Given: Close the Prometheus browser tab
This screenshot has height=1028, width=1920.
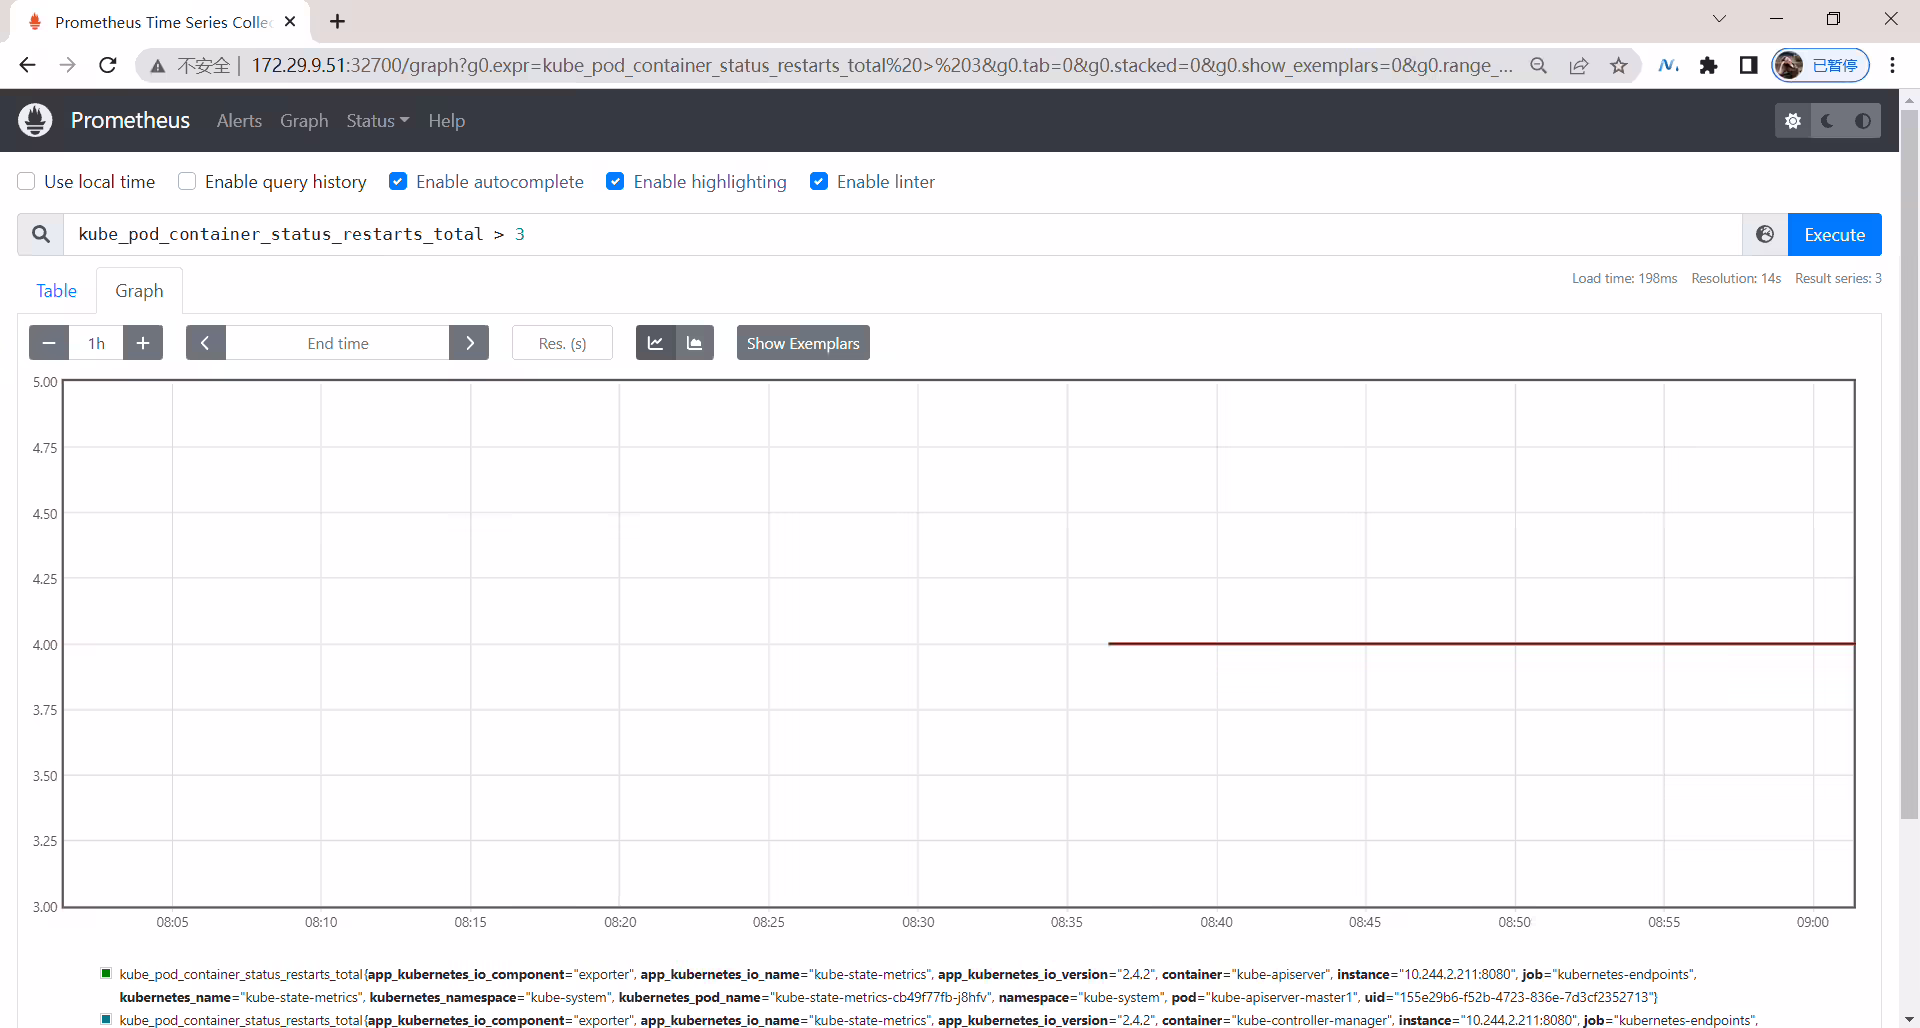Looking at the screenshot, I should (290, 22).
